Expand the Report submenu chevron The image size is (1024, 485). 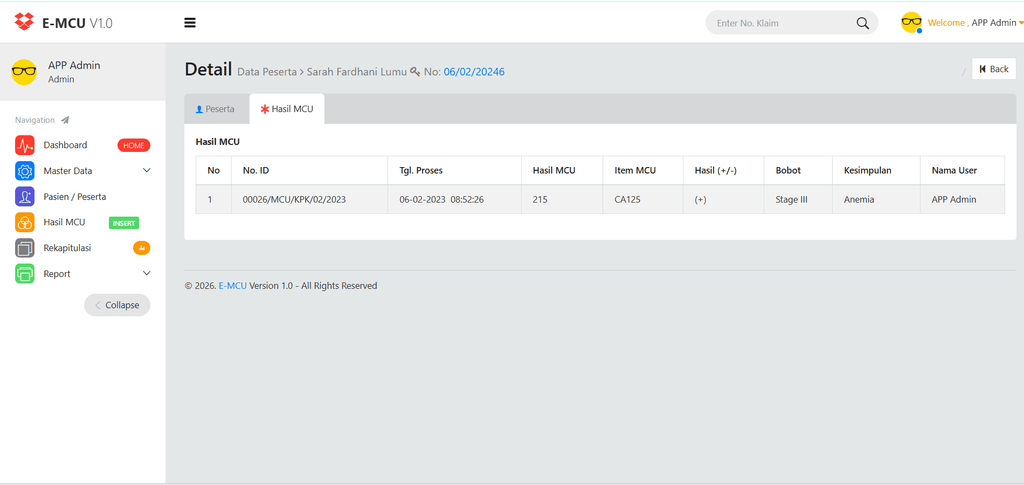coord(146,274)
